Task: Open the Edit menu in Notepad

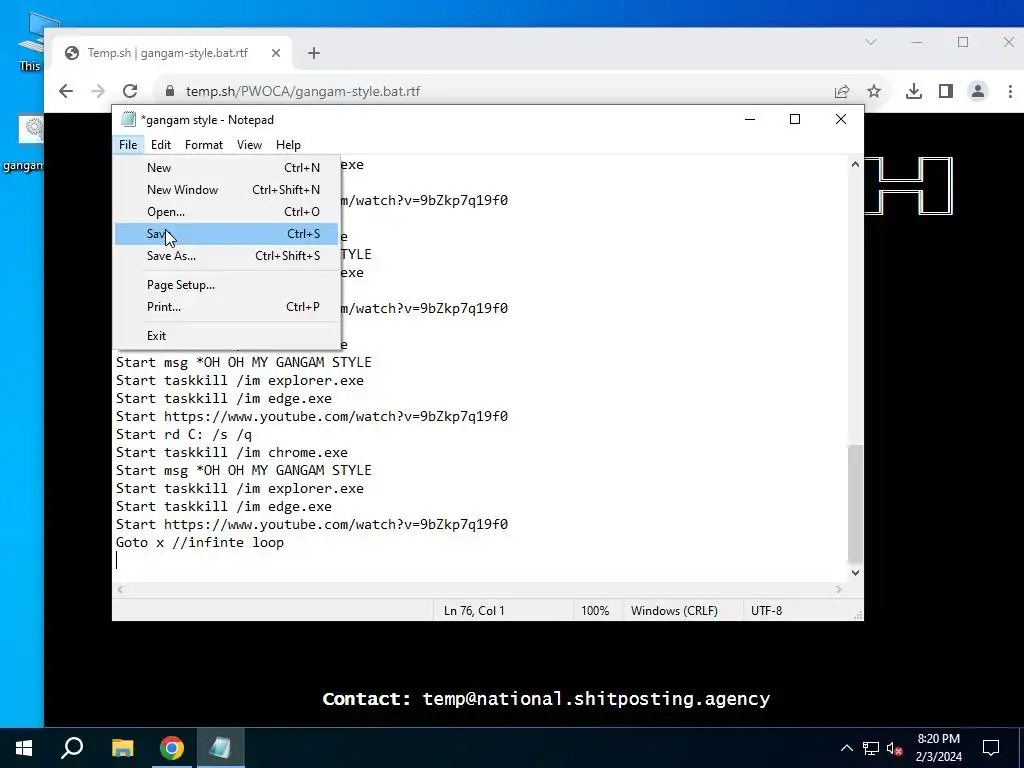Action: coord(161,145)
